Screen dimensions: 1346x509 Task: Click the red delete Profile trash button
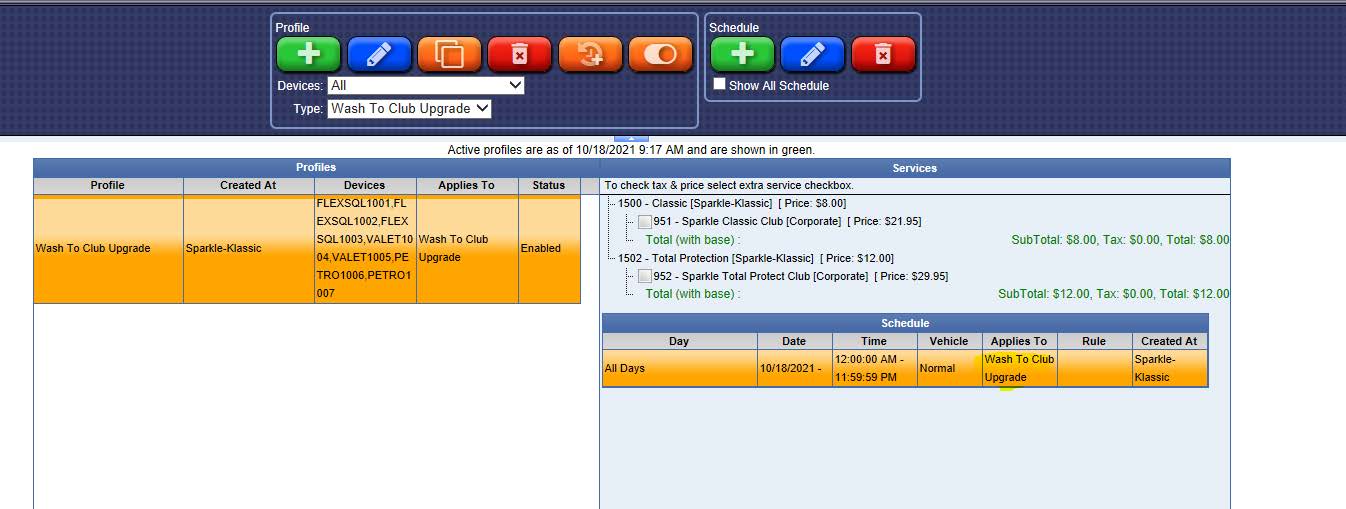pyautogui.click(x=519, y=54)
